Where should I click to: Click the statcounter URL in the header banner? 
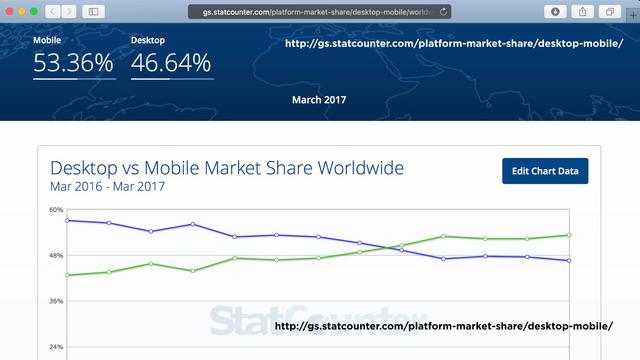(454, 43)
